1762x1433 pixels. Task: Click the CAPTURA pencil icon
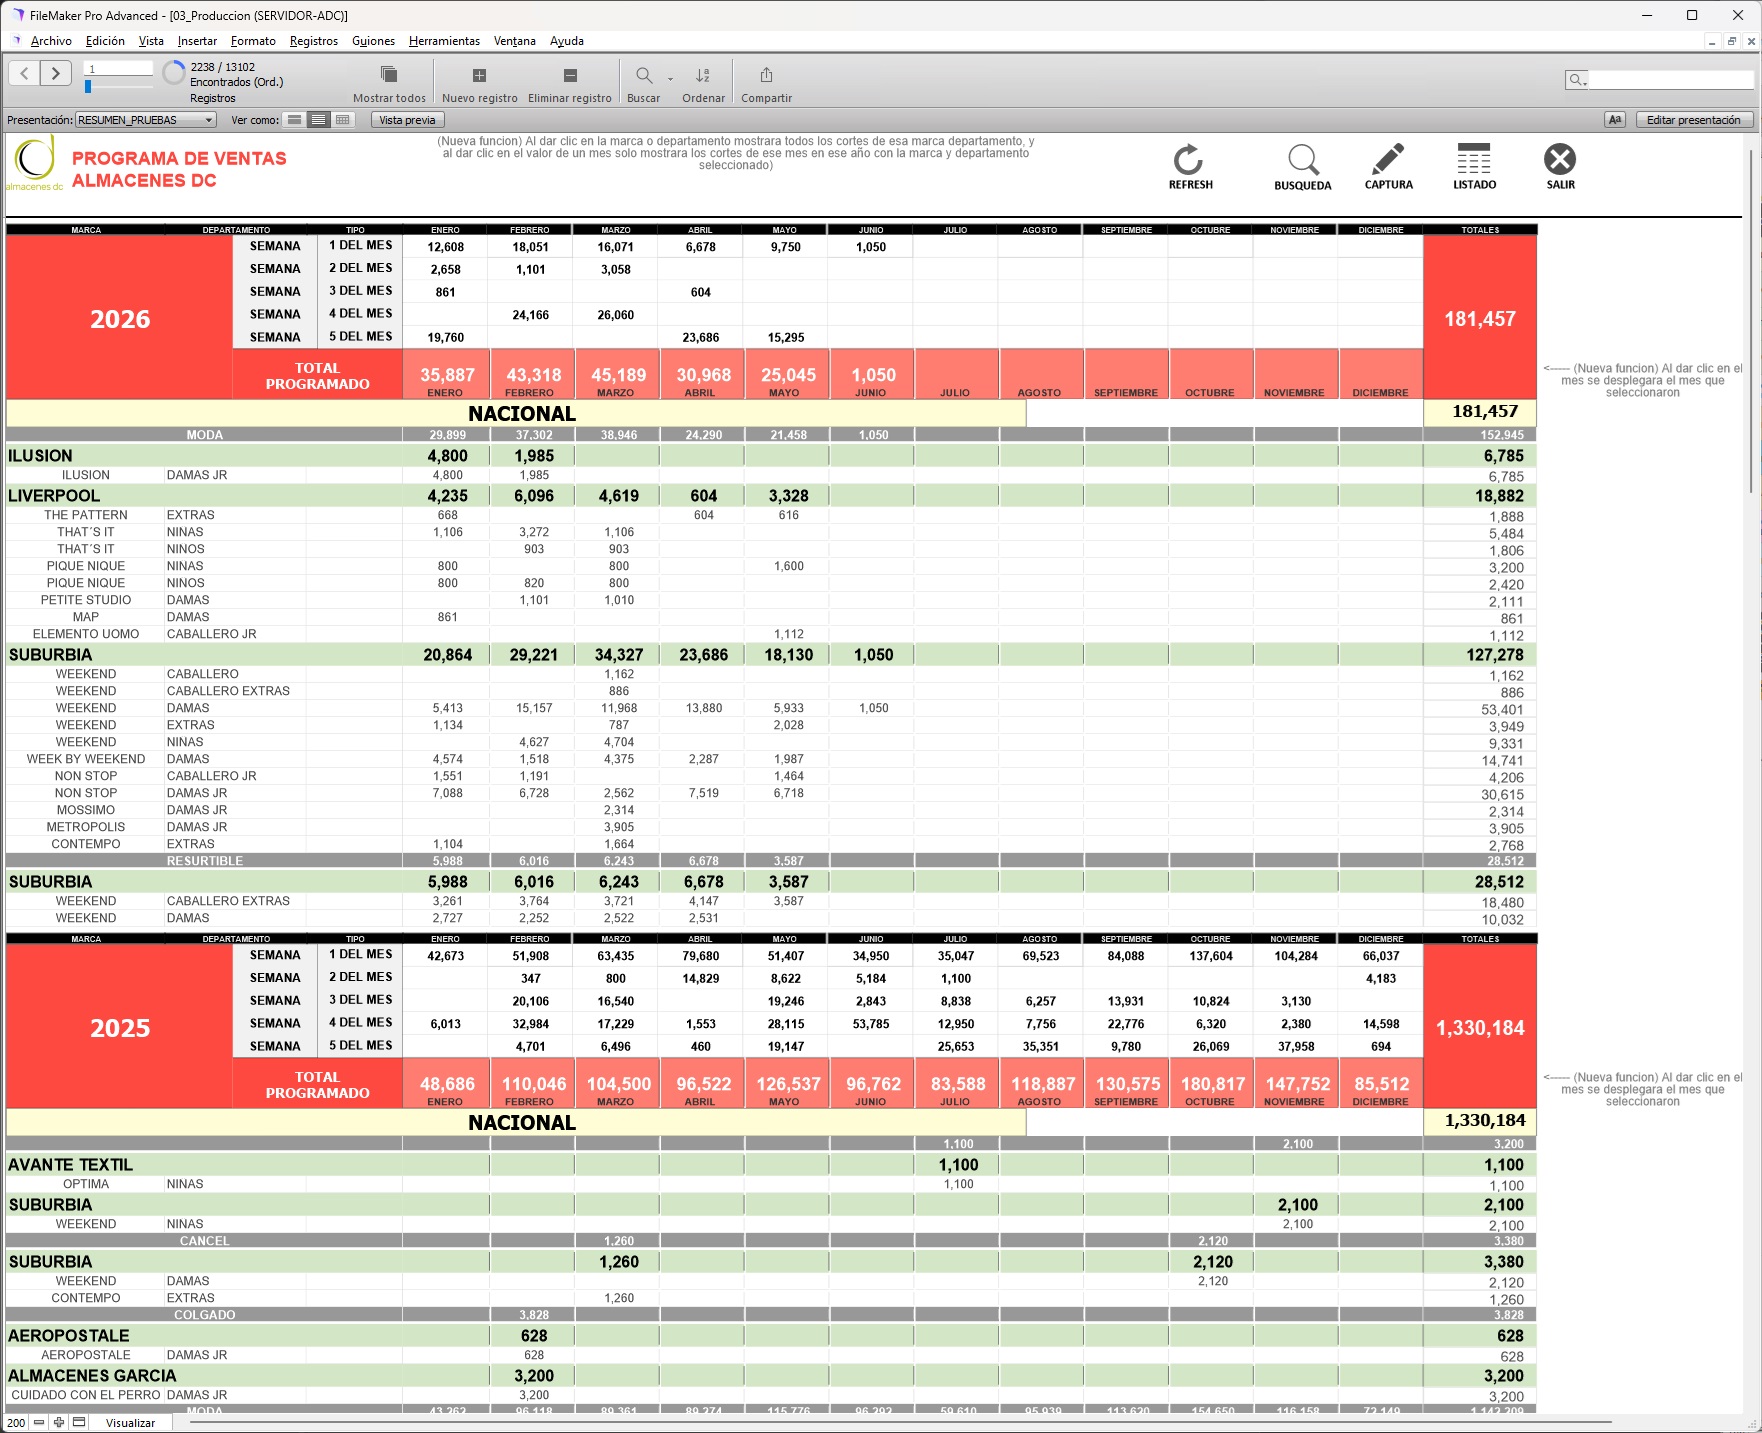[x=1388, y=162]
